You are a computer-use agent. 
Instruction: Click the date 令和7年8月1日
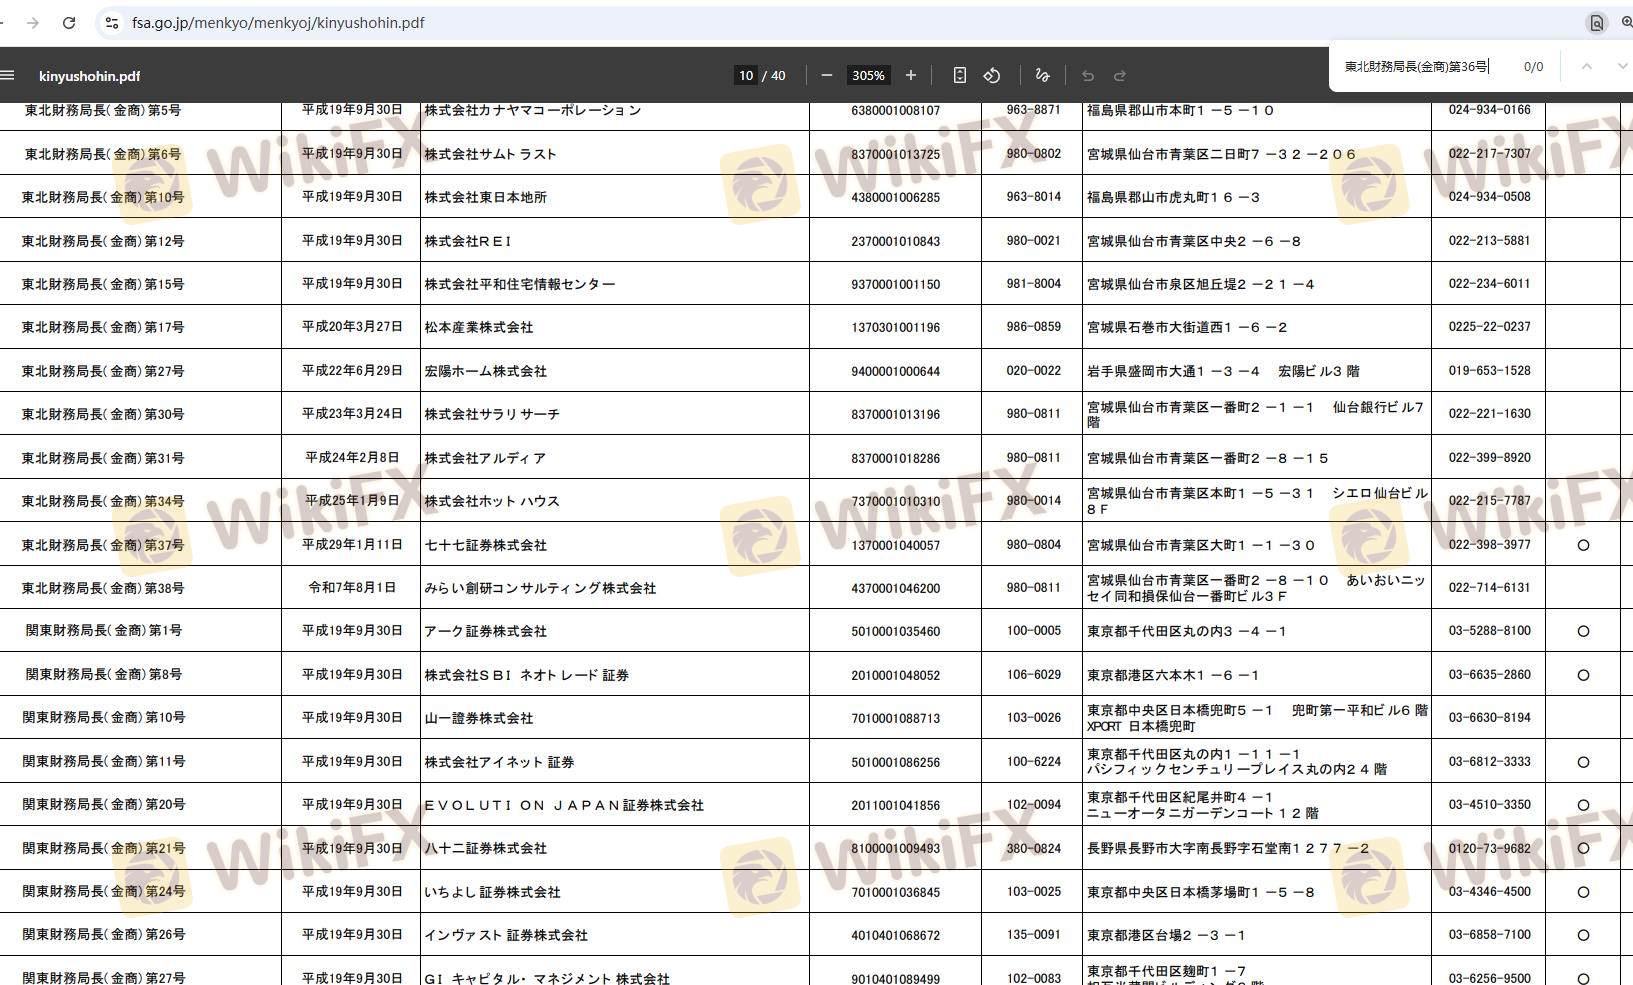352,588
